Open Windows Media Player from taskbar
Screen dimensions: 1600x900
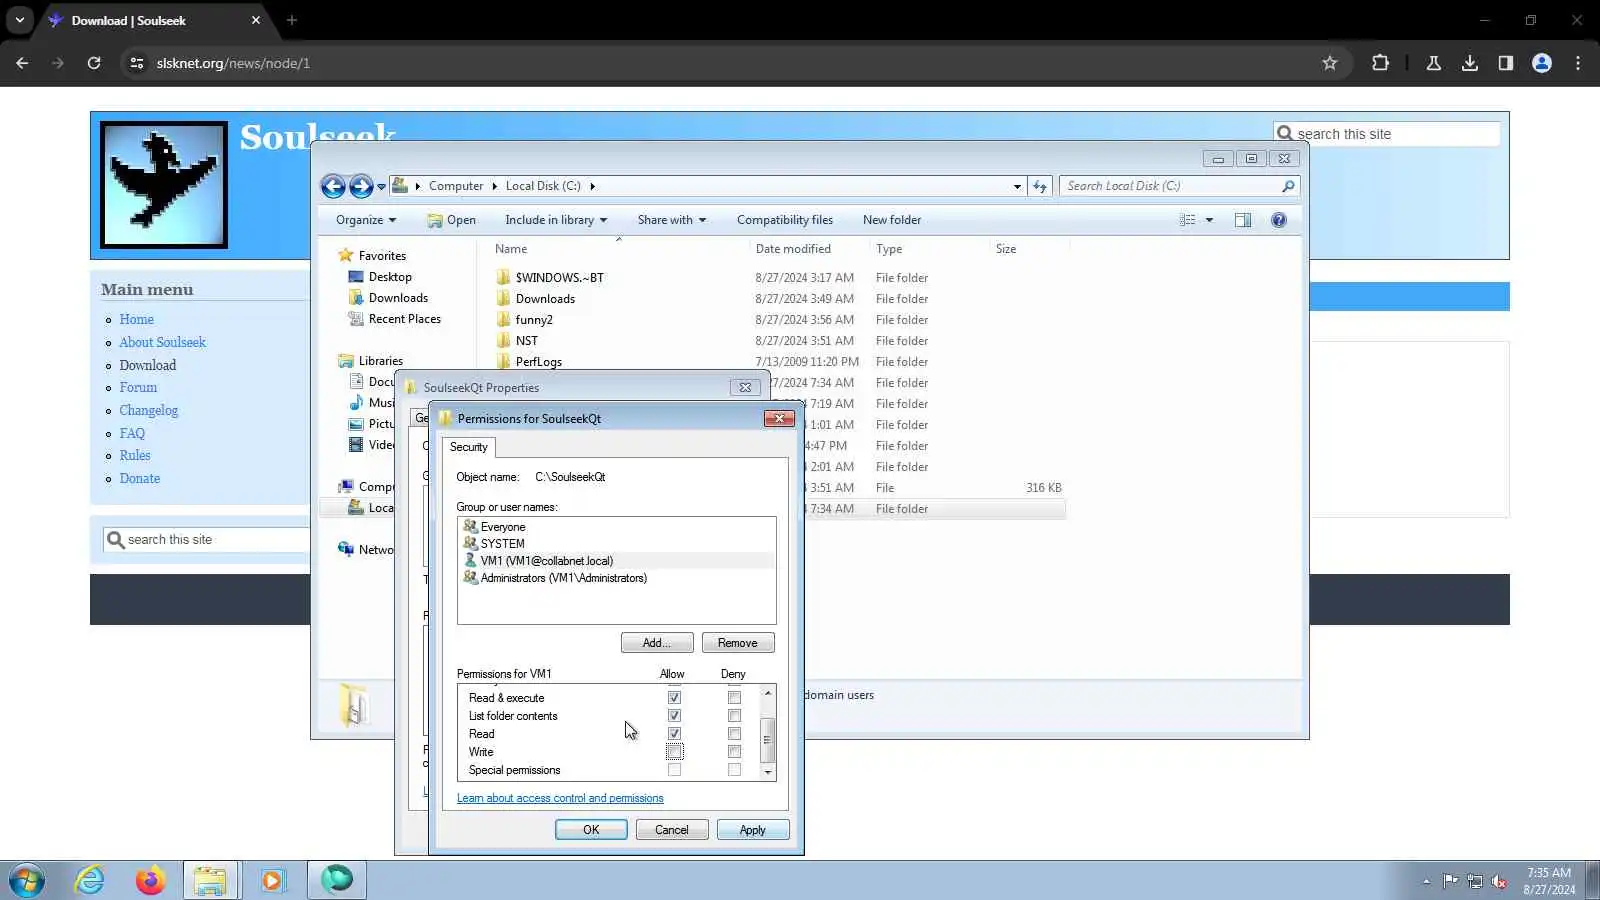[272, 880]
